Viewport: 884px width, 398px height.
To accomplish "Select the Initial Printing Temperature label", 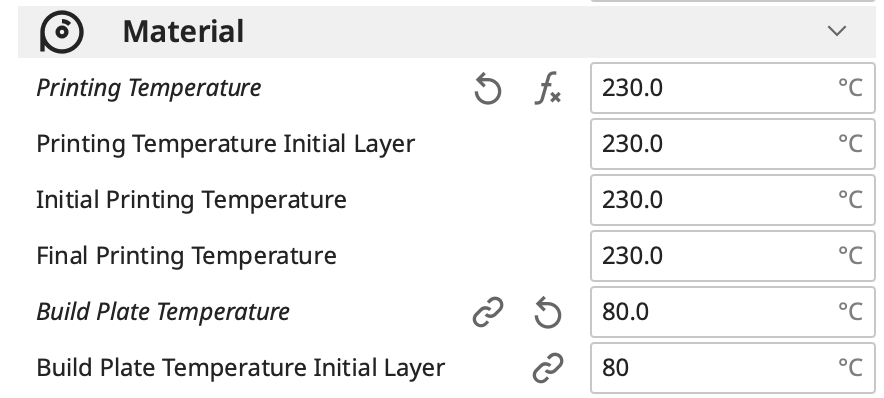I will pyautogui.click(x=191, y=200).
